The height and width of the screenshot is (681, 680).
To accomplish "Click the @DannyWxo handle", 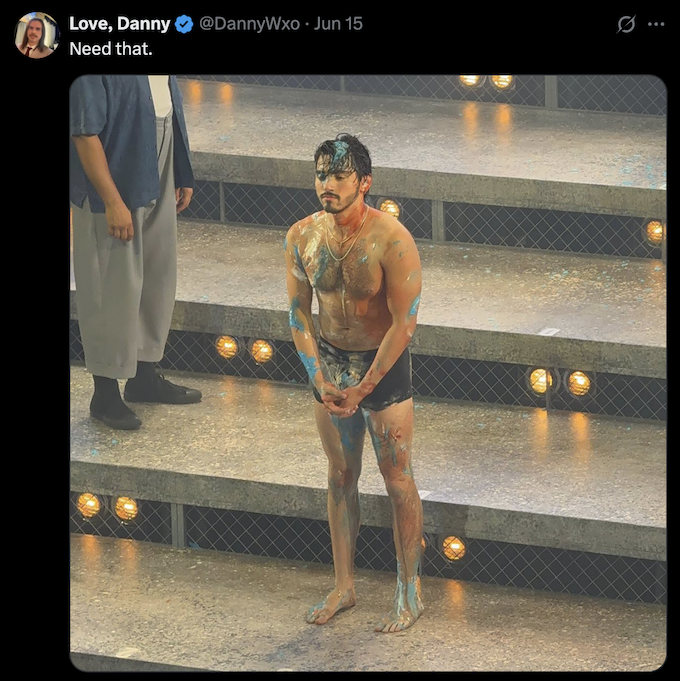I will point(249,24).
